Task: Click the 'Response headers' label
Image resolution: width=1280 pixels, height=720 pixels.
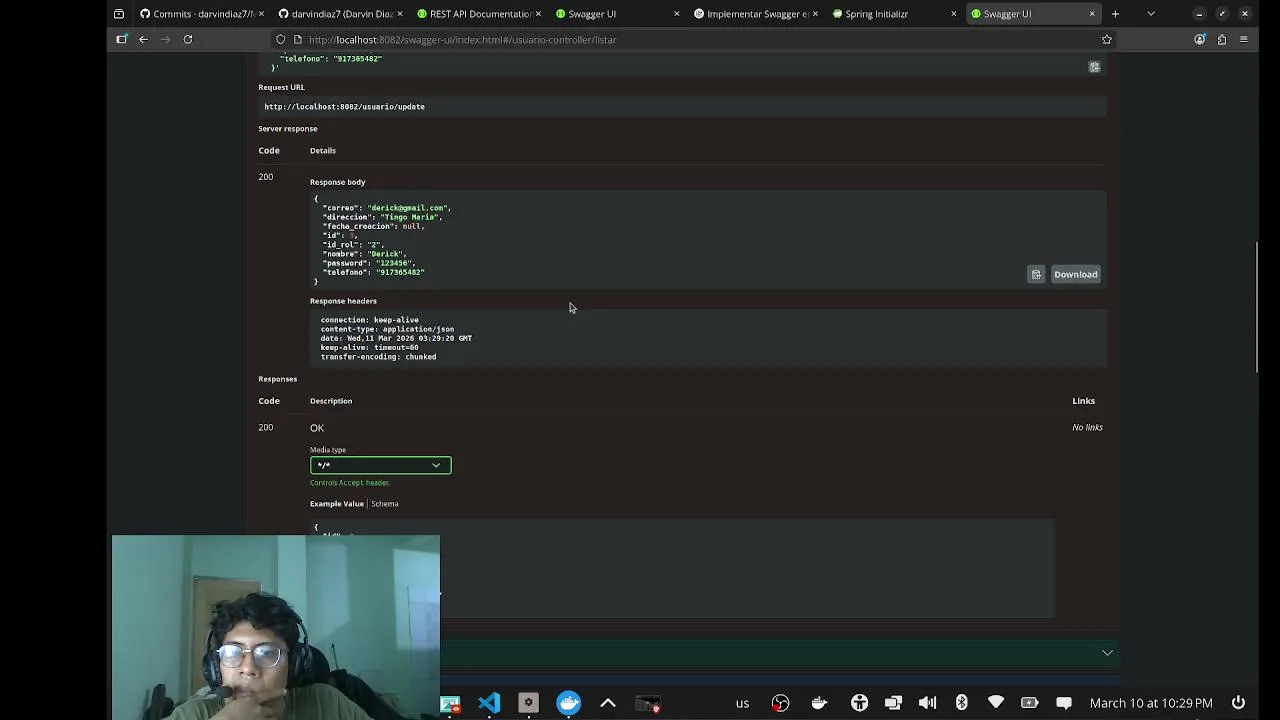Action: (x=343, y=301)
